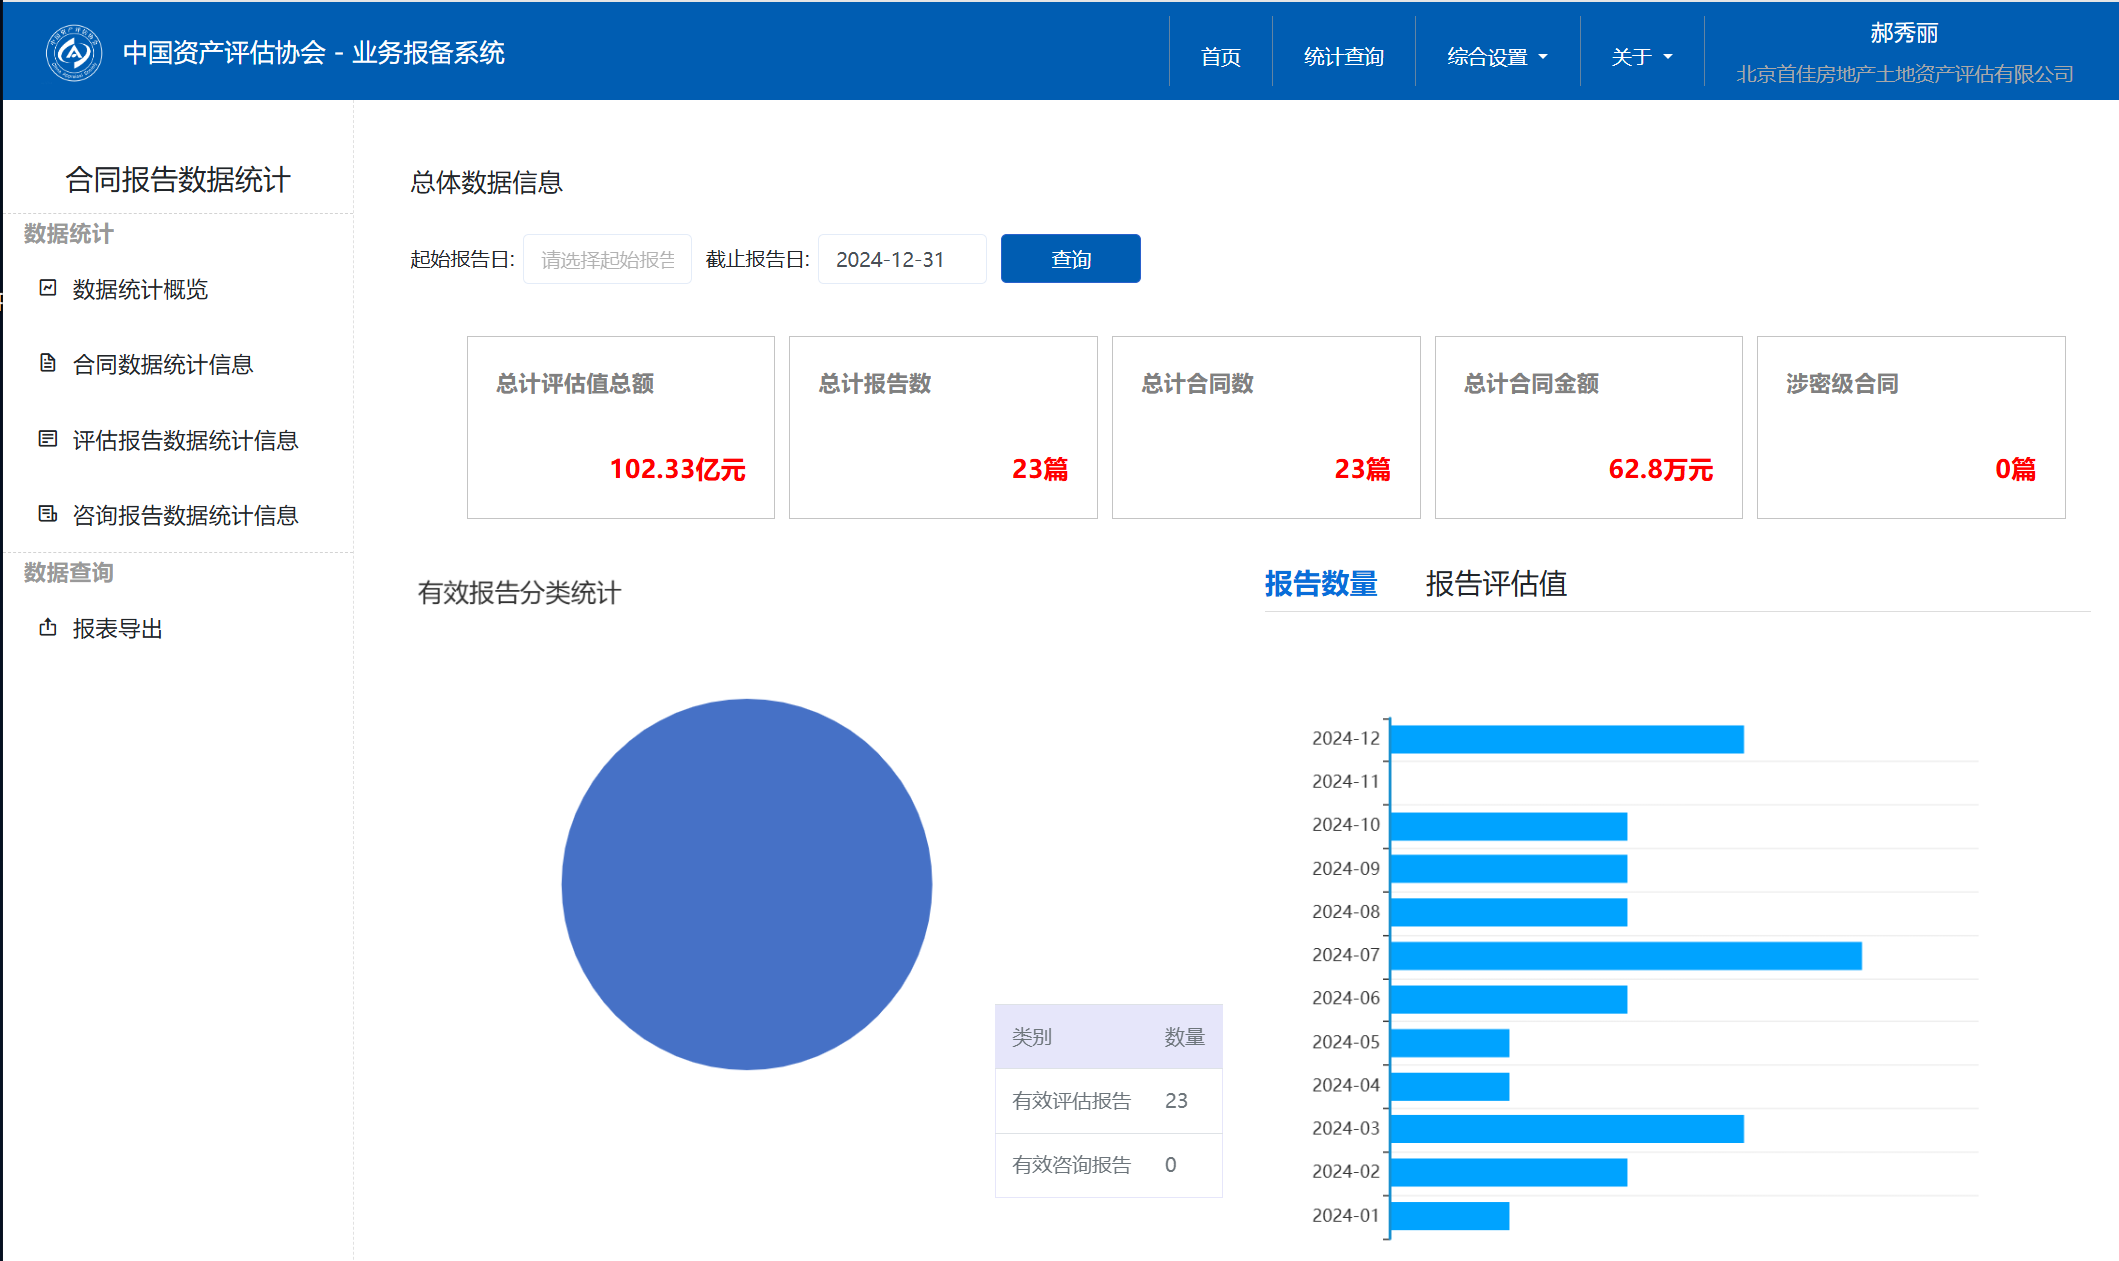Open 统计查询 in top navigation
This screenshot has height=1261, width=2119.
[x=1343, y=57]
